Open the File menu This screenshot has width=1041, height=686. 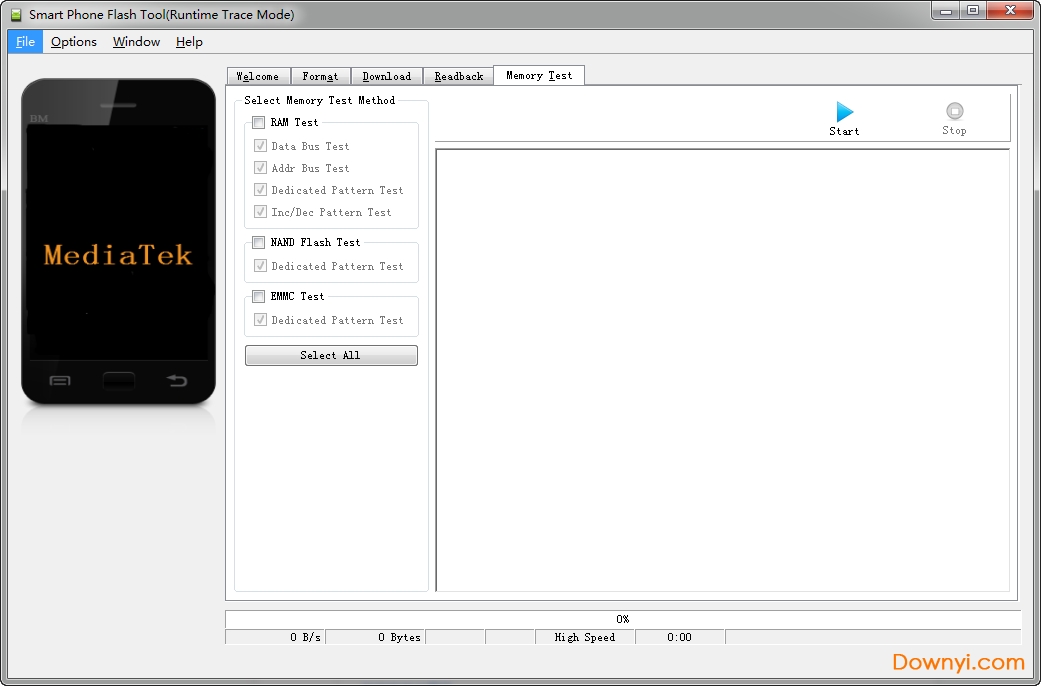tap(25, 42)
